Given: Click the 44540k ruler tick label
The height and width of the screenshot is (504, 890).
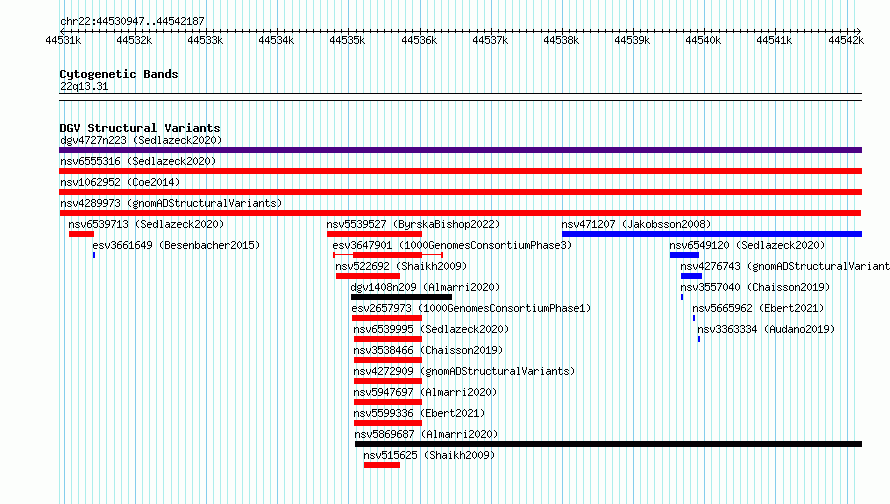Looking at the screenshot, I should click(x=703, y=40).
